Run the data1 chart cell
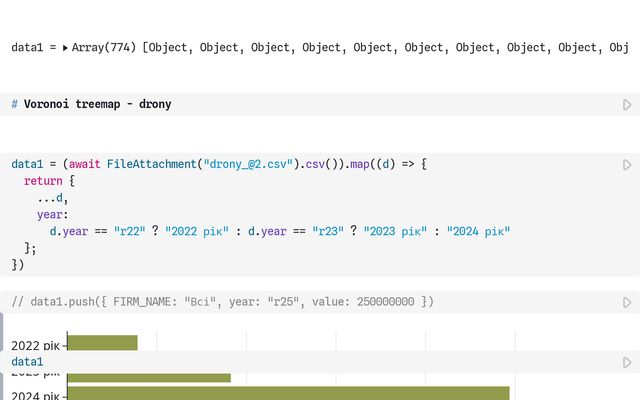 click(627, 362)
